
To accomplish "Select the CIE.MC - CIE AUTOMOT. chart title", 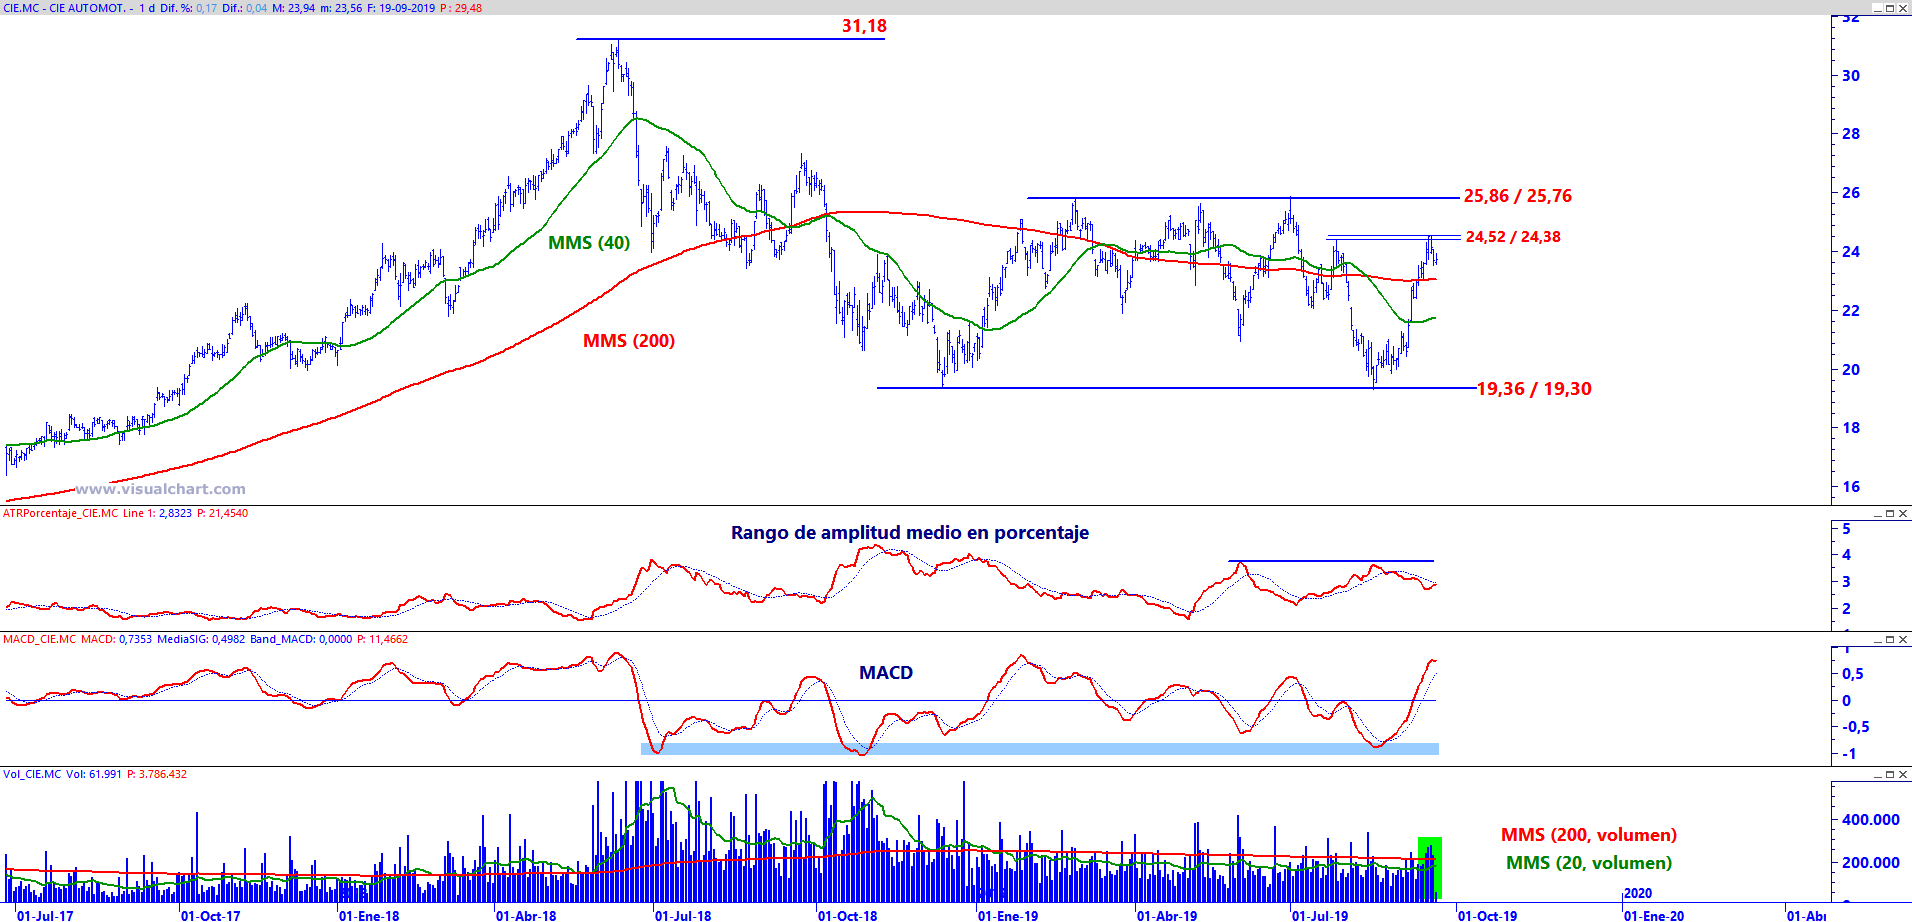I will (x=65, y=8).
